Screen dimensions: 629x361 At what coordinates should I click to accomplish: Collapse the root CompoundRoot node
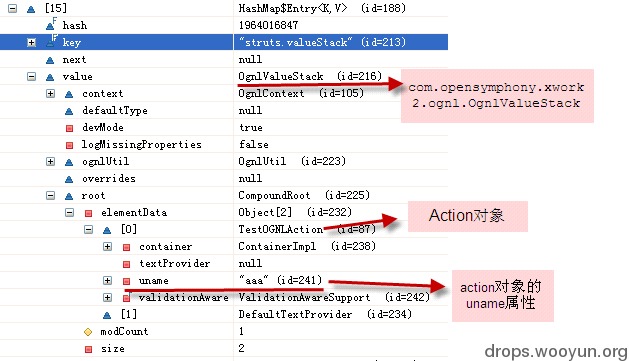click(50, 195)
